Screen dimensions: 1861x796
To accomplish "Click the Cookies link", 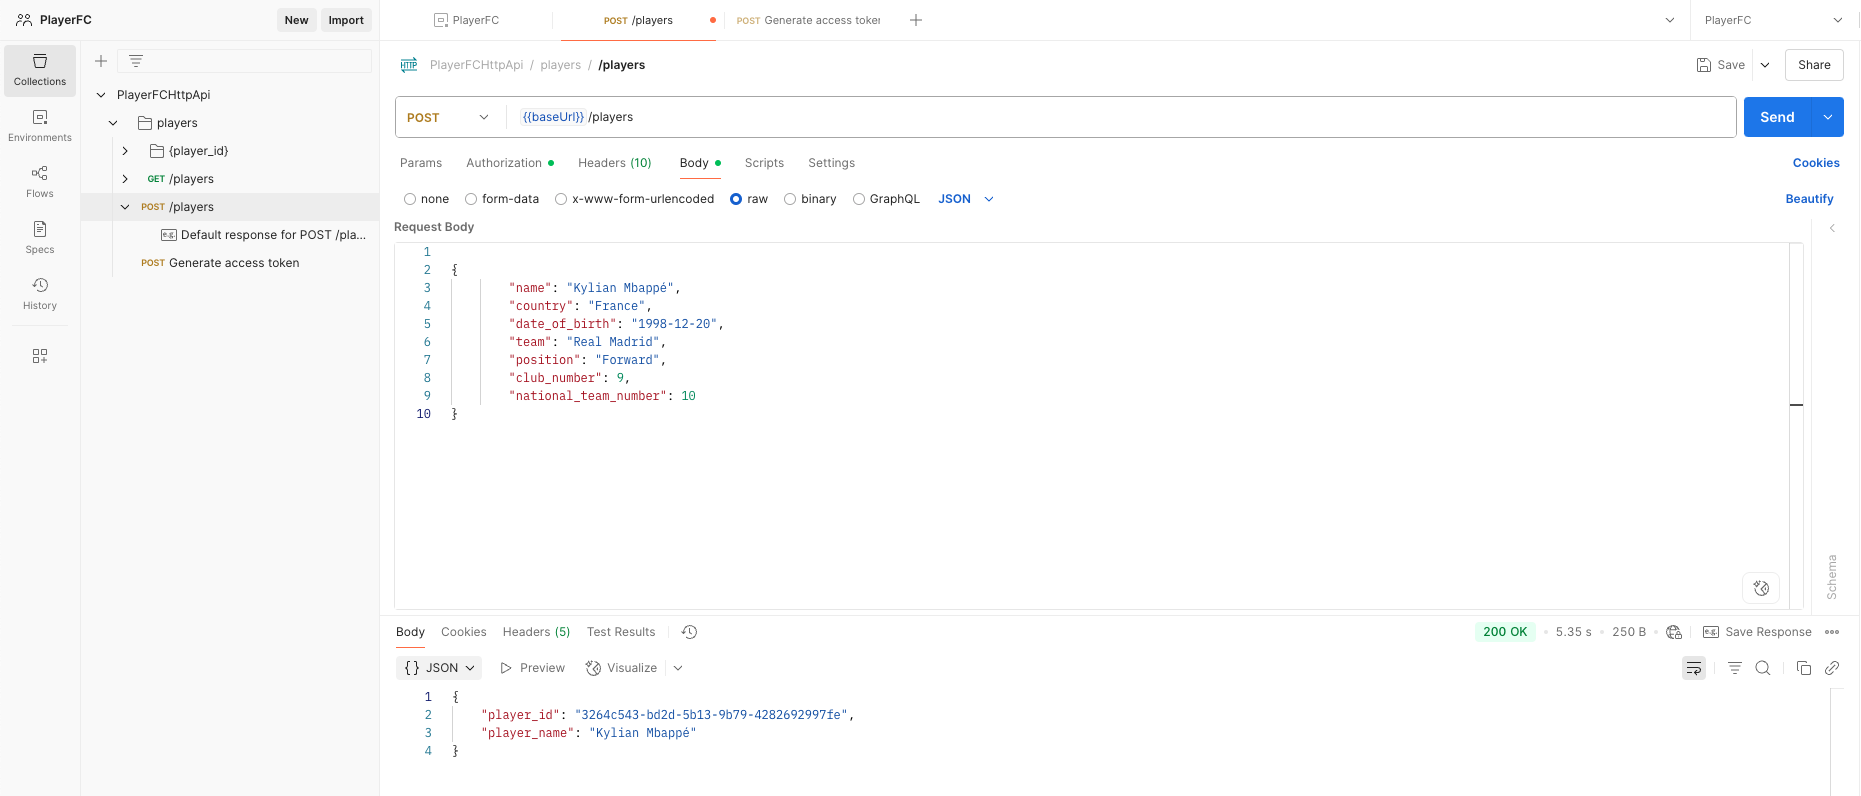I will click(1816, 163).
